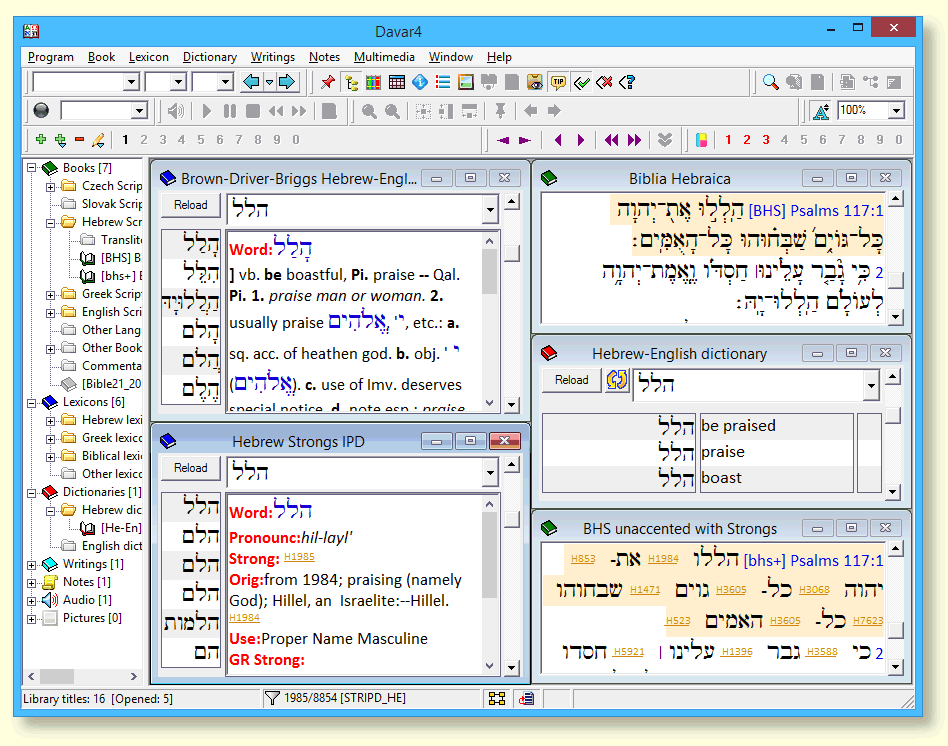Click the plain green plus icon
This screenshot has width=948, height=746.
[41, 140]
